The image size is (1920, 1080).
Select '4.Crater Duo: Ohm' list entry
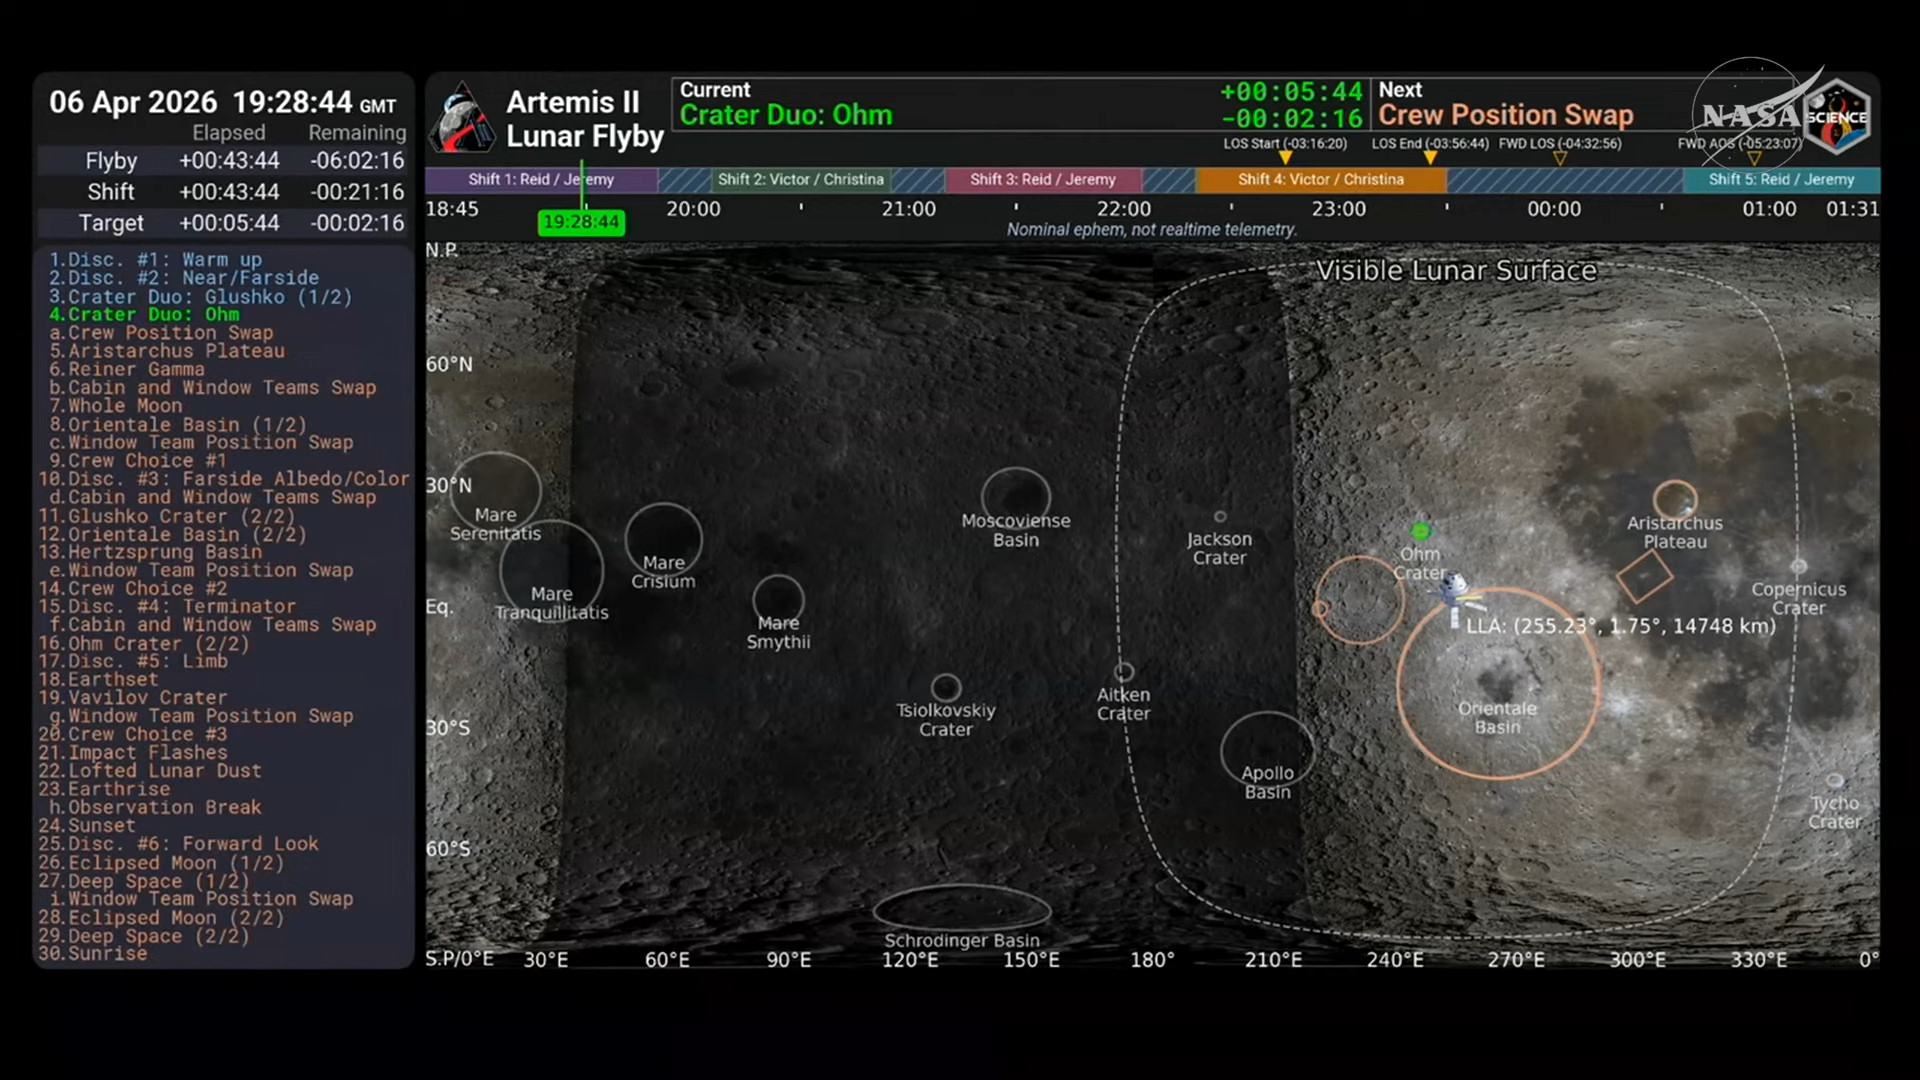coord(144,314)
